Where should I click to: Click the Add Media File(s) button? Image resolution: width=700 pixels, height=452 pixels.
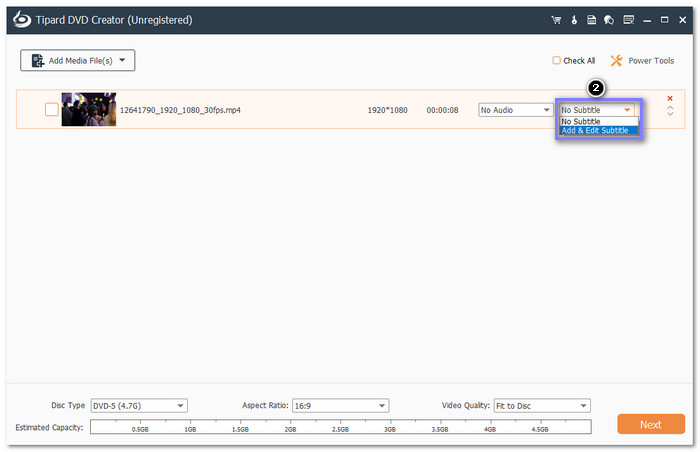[x=77, y=60]
